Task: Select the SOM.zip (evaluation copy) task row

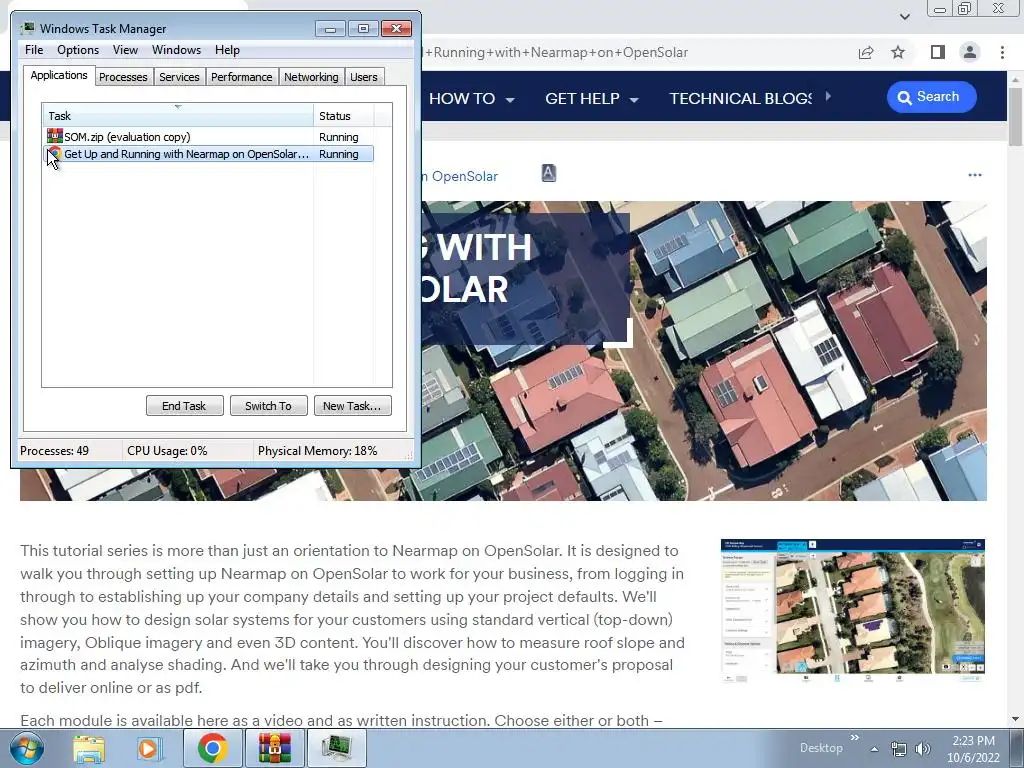Action: 208,137
